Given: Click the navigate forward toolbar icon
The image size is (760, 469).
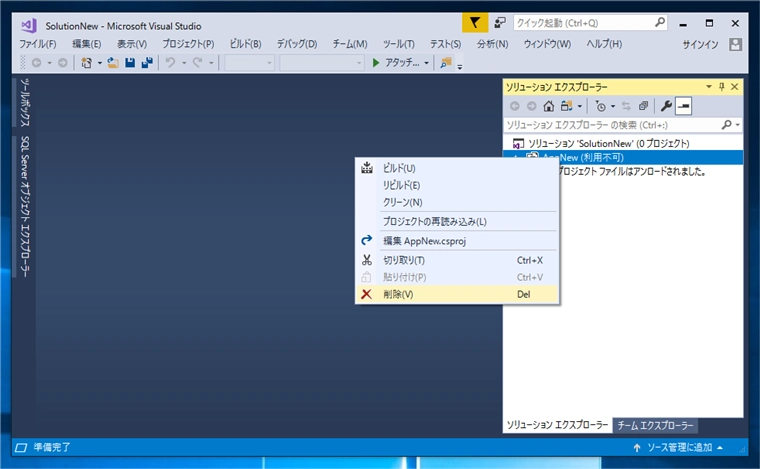Looking at the screenshot, I should (63, 63).
